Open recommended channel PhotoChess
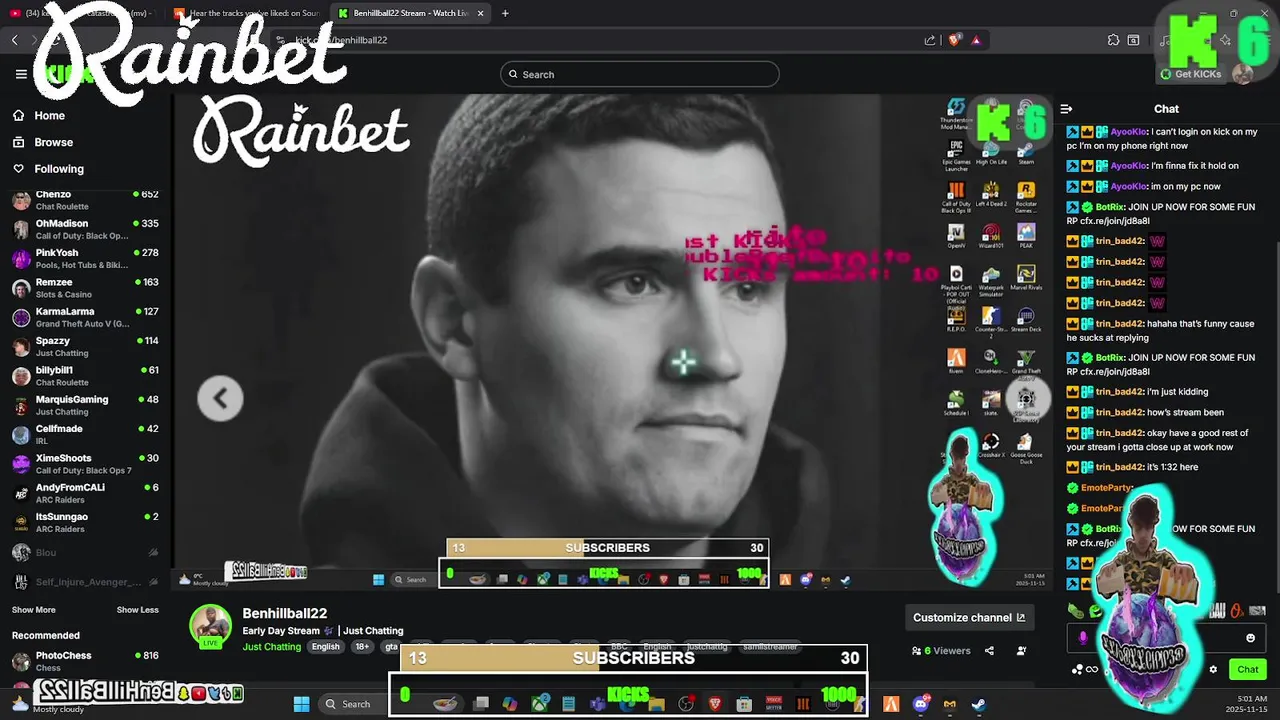The image size is (1280, 720). pyautogui.click(x=85, y=661)
